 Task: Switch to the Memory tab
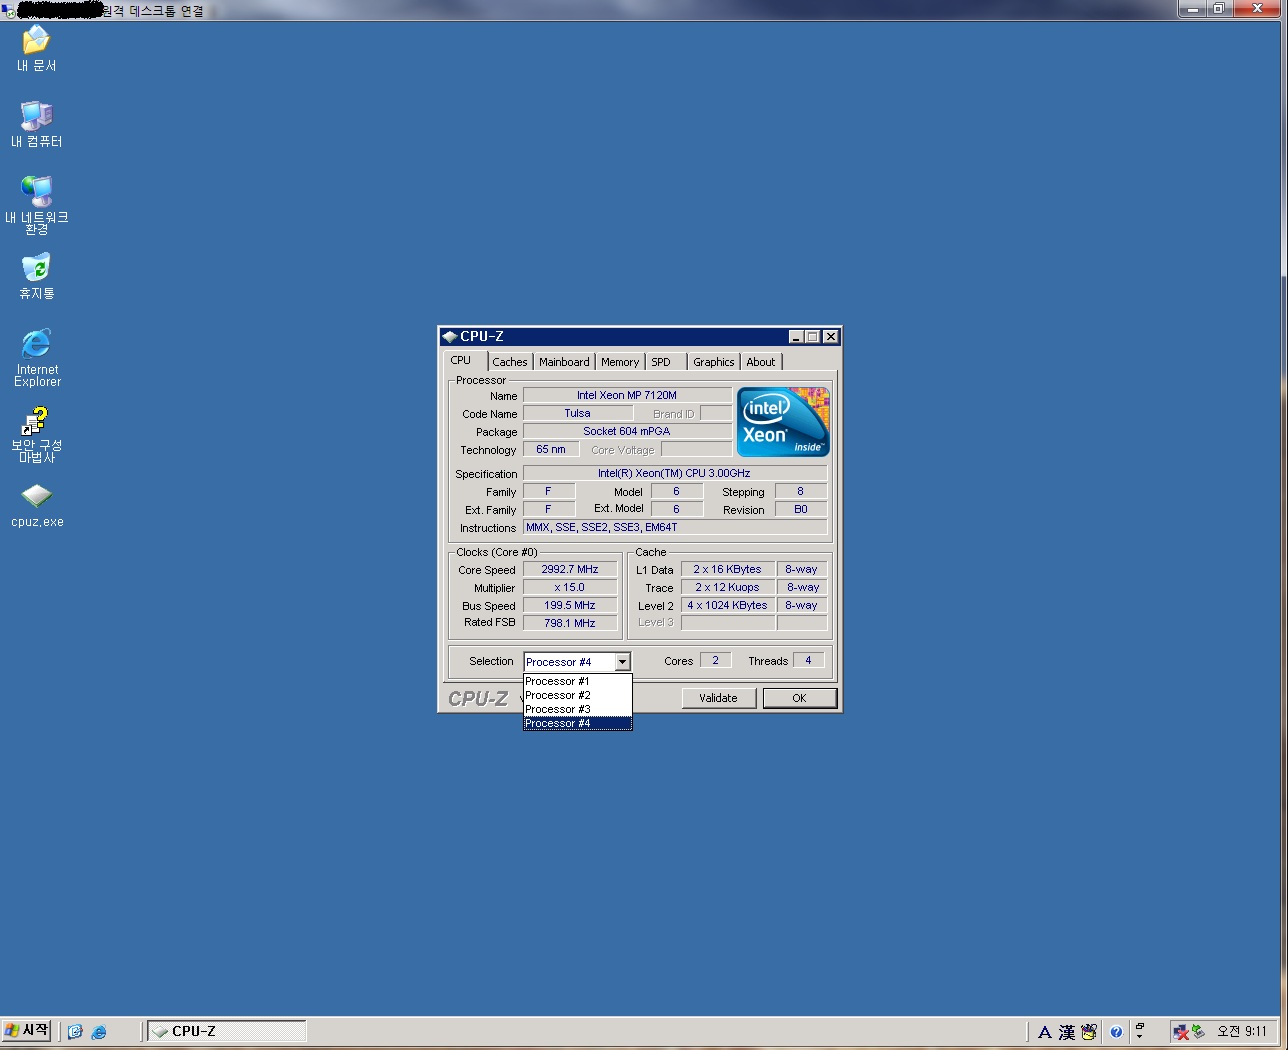(x=620, y=362)
